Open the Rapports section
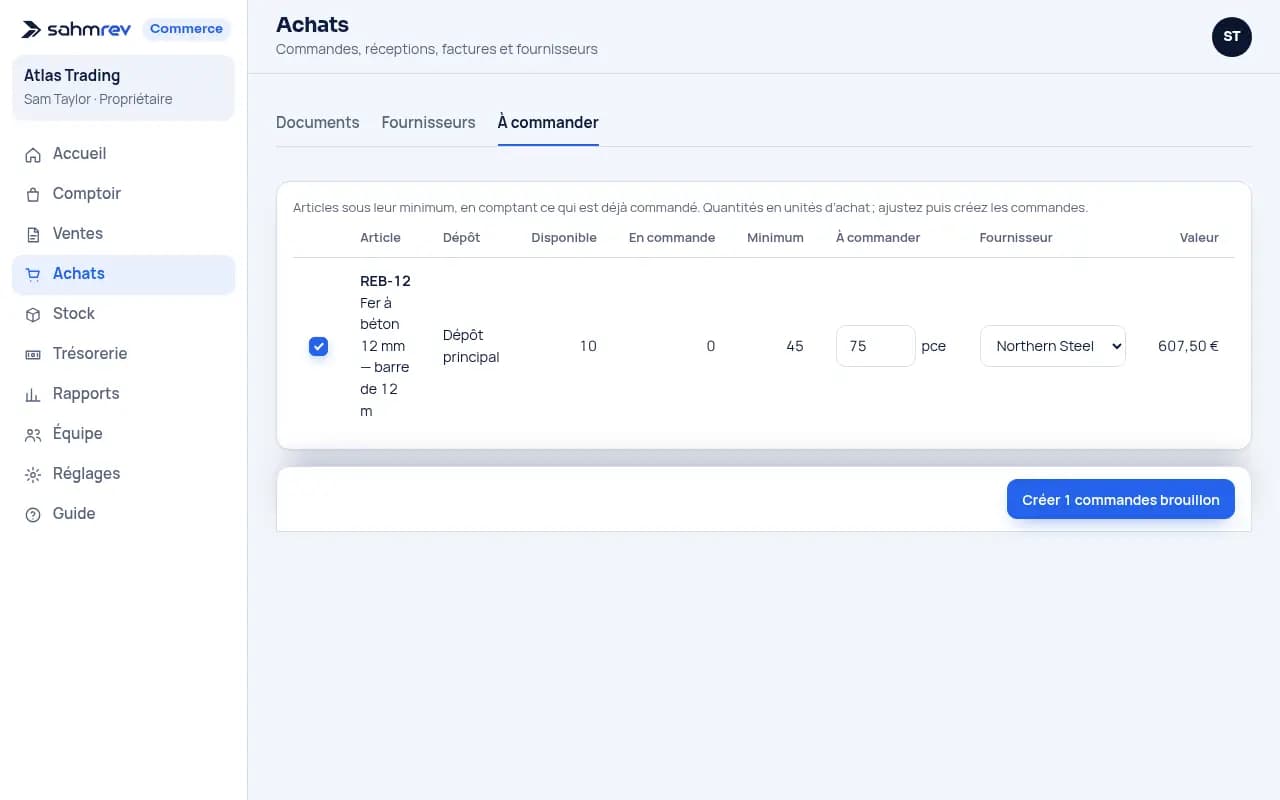The height and width of the screenshot is (800, 1280). (x=123, y=394)
